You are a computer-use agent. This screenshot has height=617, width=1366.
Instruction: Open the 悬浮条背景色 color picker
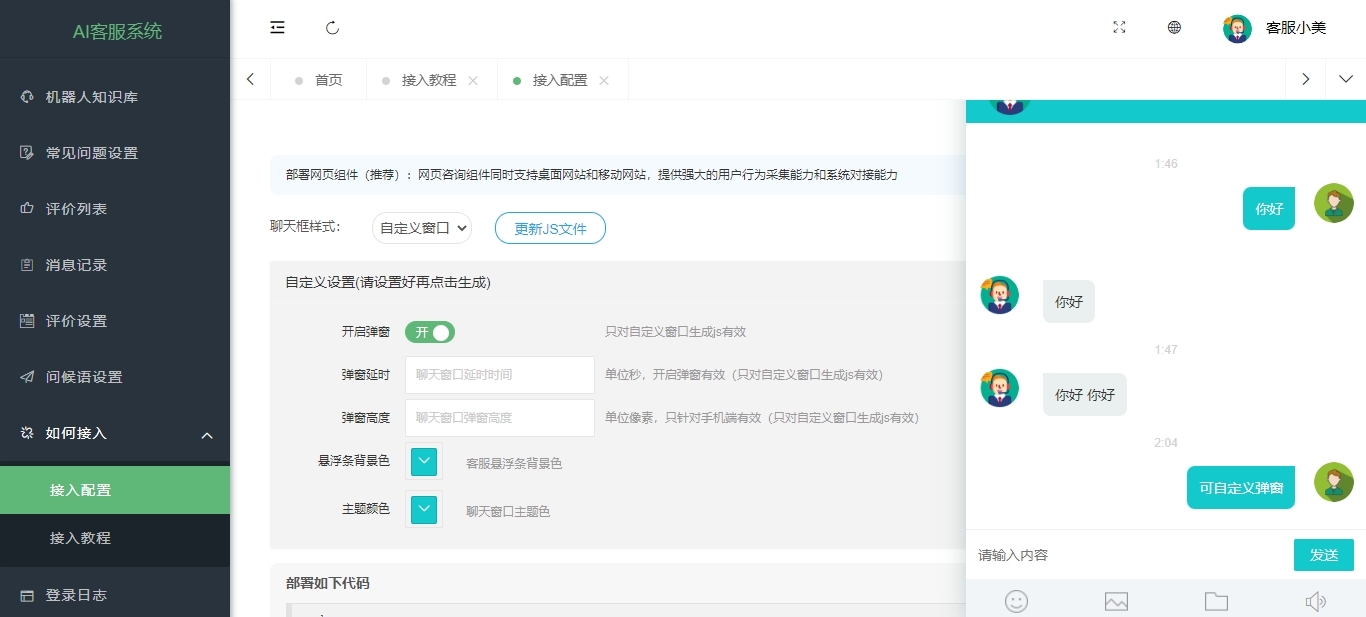pyautogui.click(x=424, y=461)
